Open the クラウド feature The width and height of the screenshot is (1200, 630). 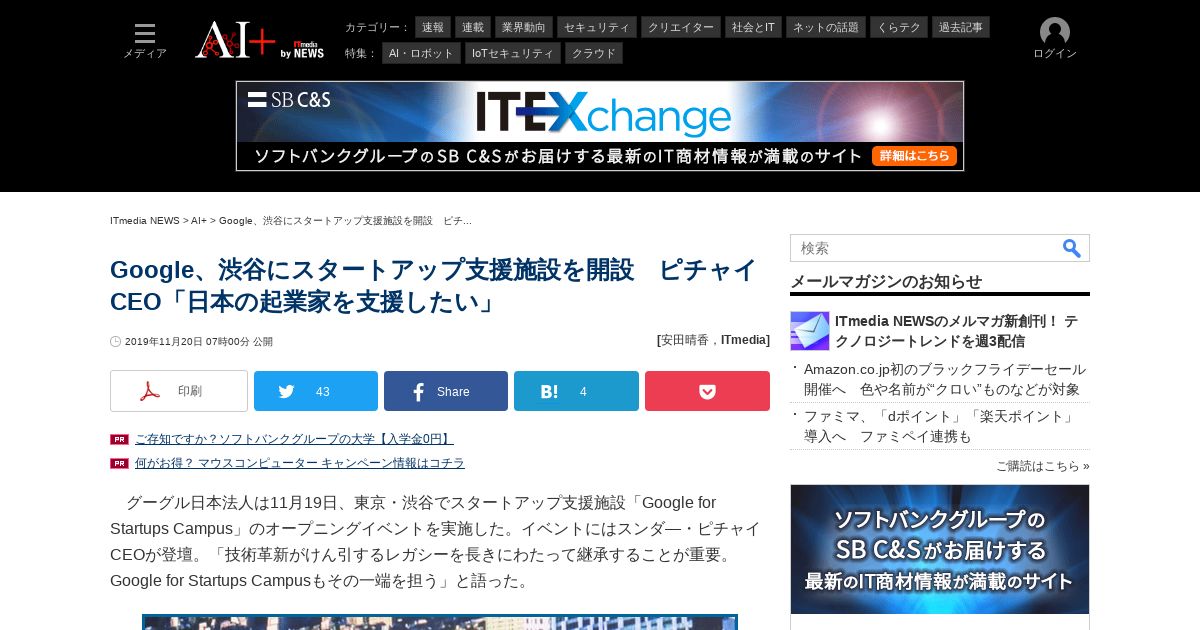click(594, 53)
